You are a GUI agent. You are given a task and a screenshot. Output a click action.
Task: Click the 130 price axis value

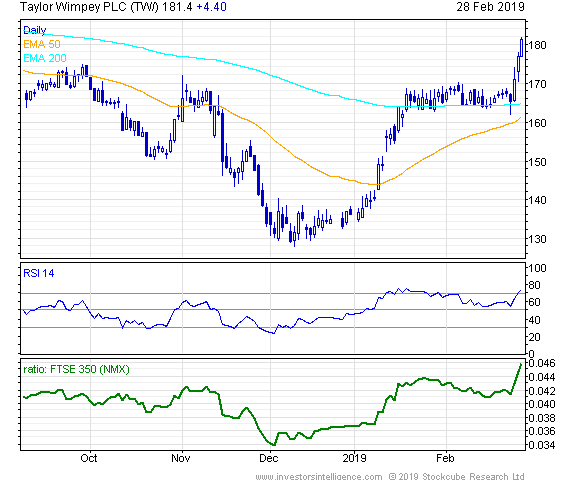(x=537, y=239)
